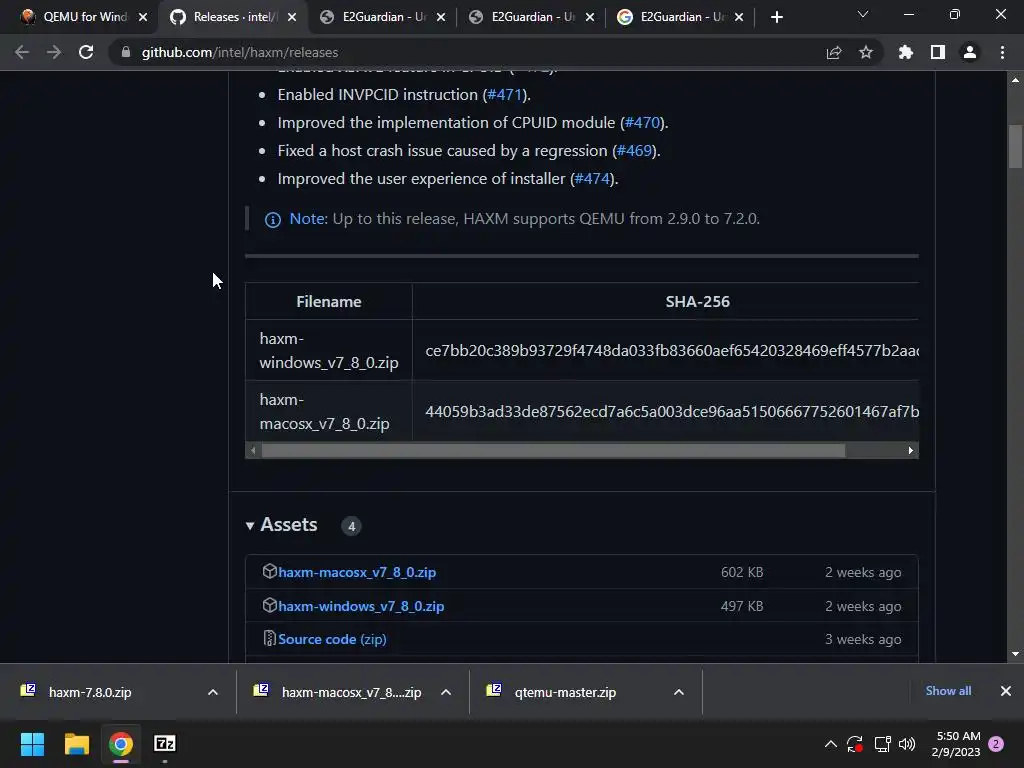Image resolution: width=1024 pixels, height=768 pixels.
Task: Open the clock and calendar
Action: click(x=958, y=744)
